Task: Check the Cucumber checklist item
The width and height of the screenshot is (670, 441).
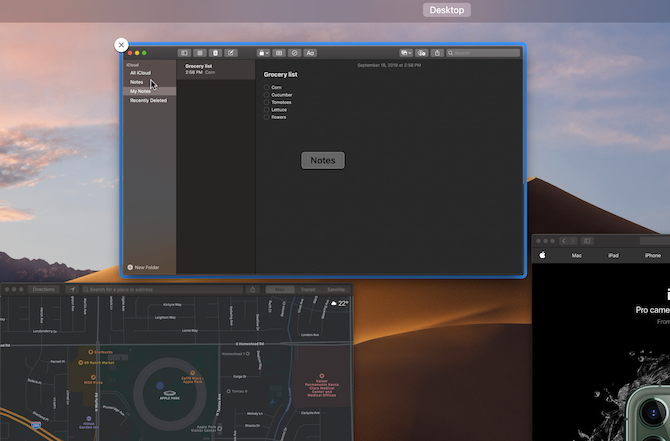Action: pyautogui.click(x=267, y=95)
